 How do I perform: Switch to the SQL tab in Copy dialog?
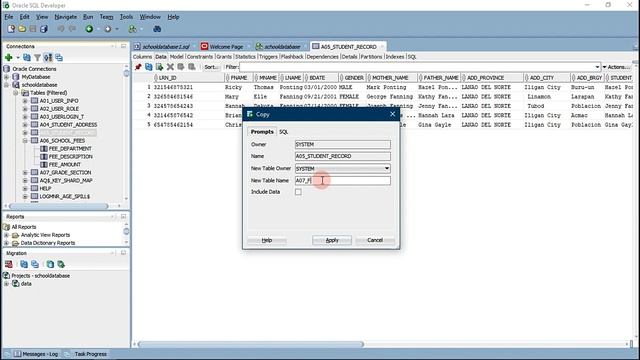[284, 132]
